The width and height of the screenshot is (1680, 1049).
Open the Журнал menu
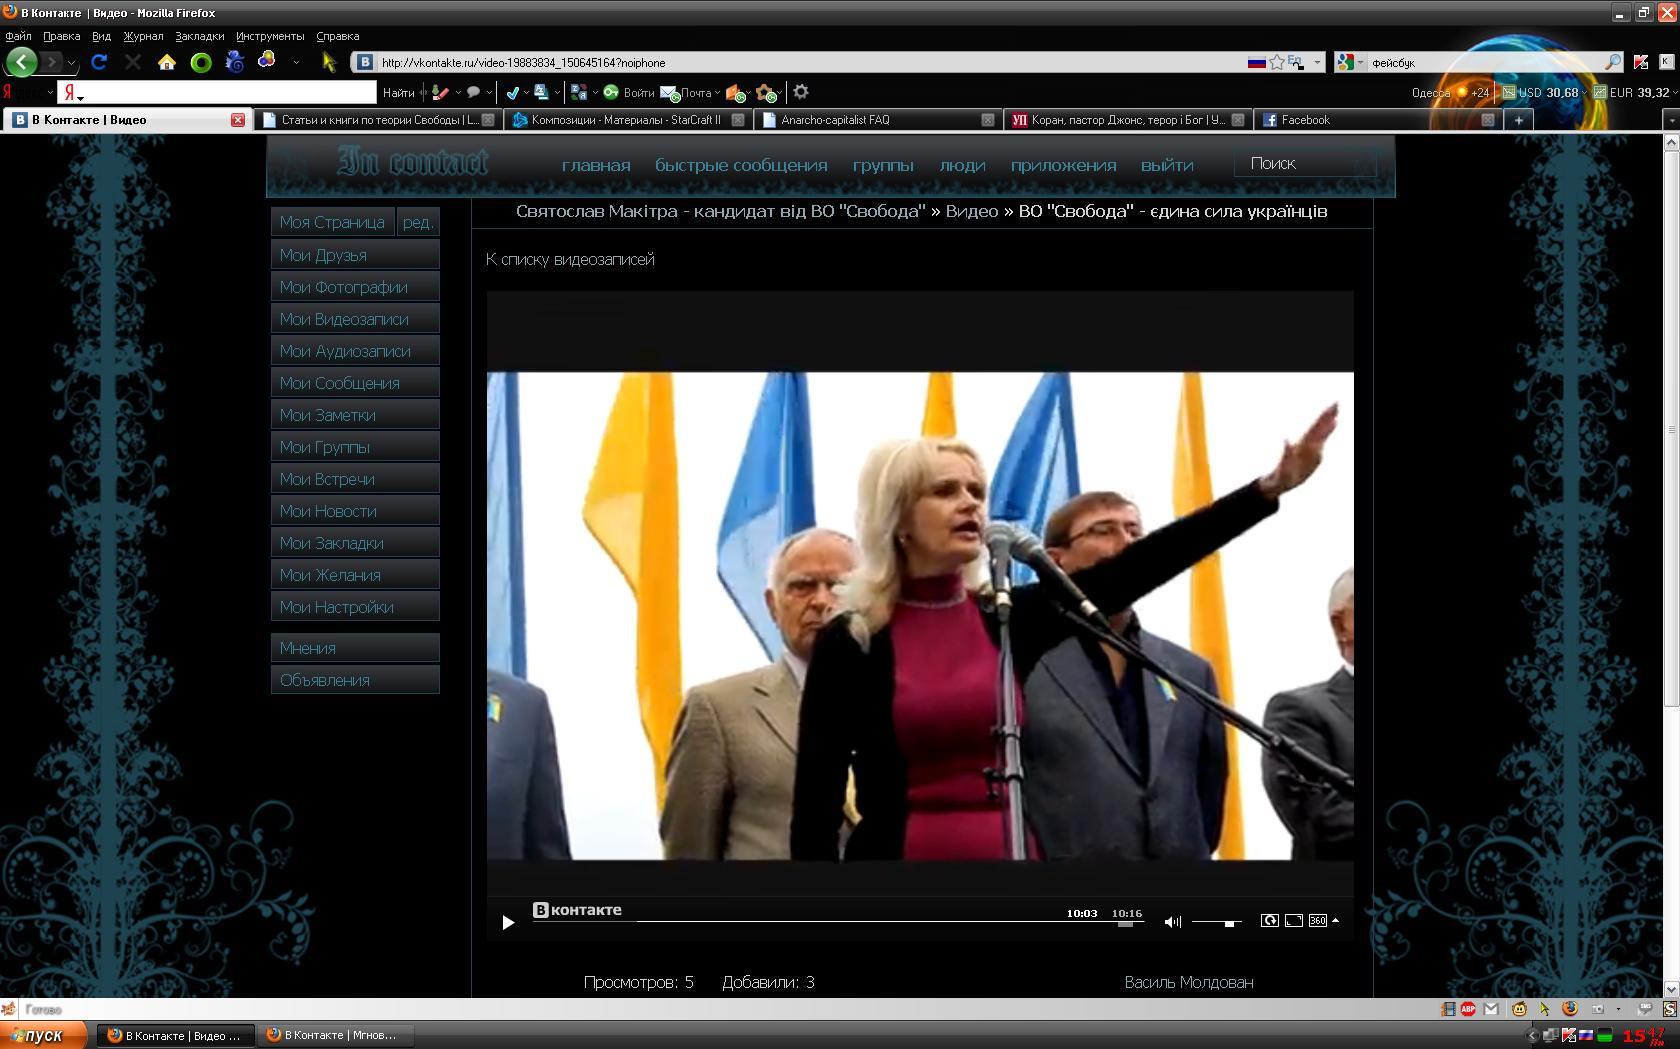coord(143,36)
